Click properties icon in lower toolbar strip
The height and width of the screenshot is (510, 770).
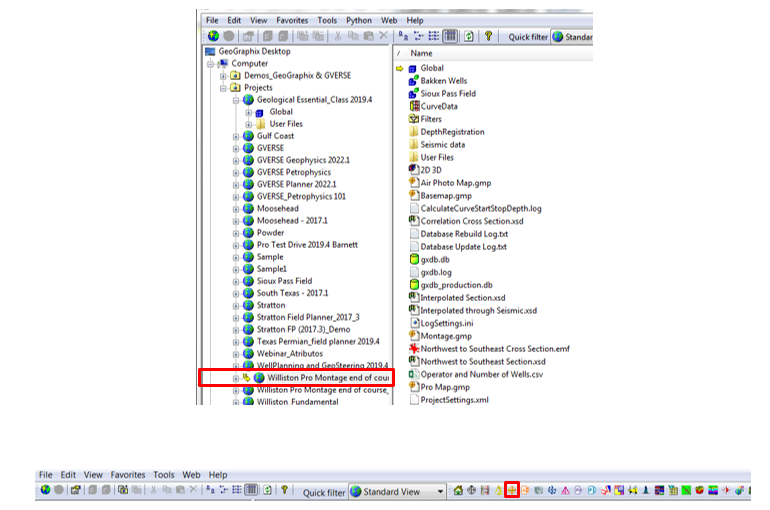[75, 490]
